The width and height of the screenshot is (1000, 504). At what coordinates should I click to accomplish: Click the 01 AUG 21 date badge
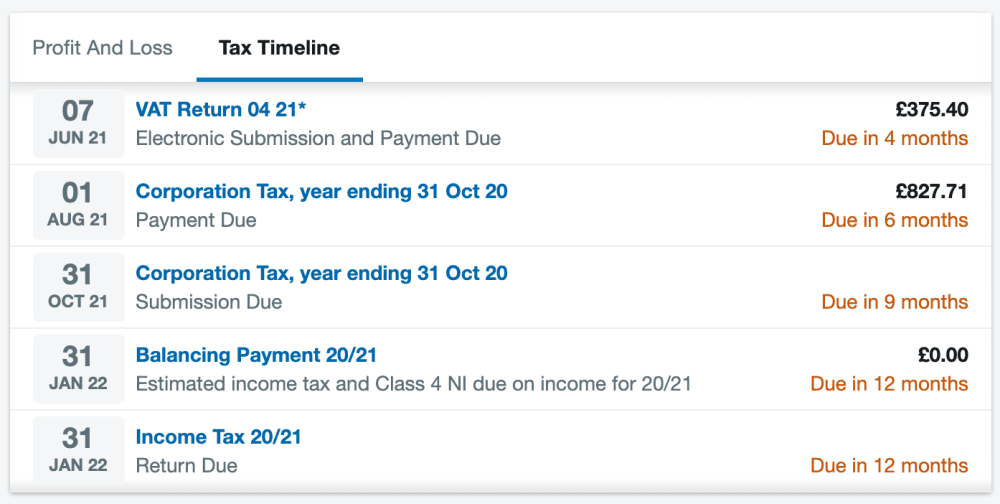pos(78,205)
